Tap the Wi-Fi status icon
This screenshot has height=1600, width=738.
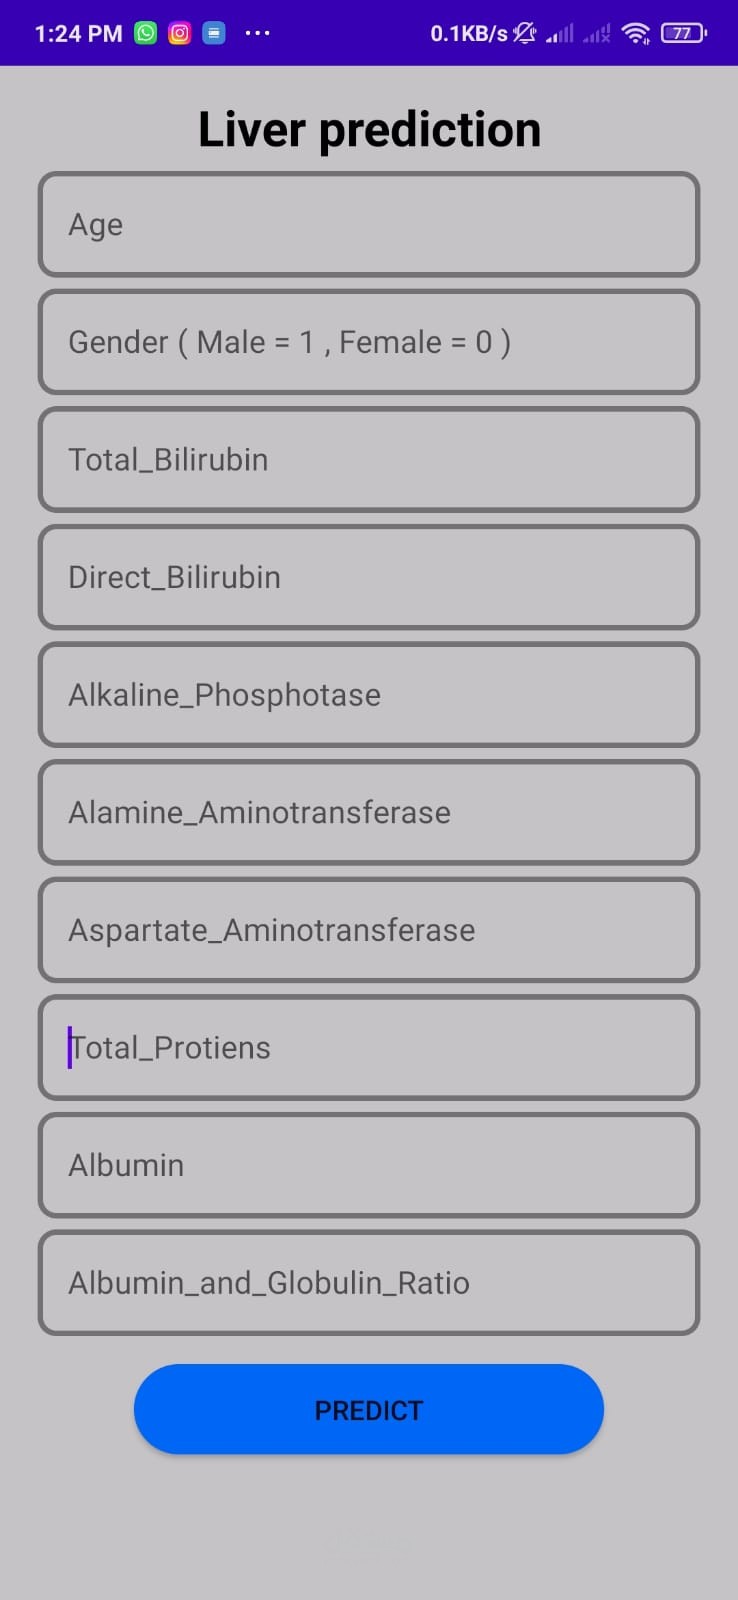pyautogui.click(x=635, y=33)
